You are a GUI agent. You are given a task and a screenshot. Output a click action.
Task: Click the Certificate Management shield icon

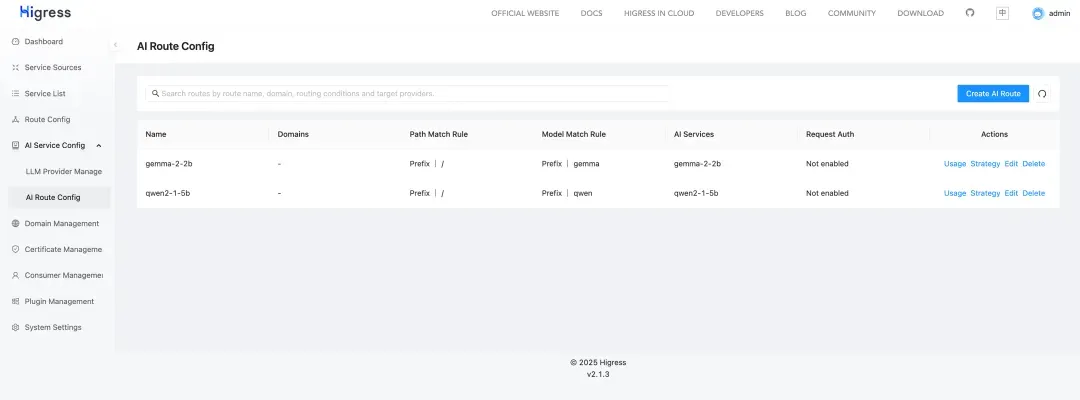pos(15,249)
